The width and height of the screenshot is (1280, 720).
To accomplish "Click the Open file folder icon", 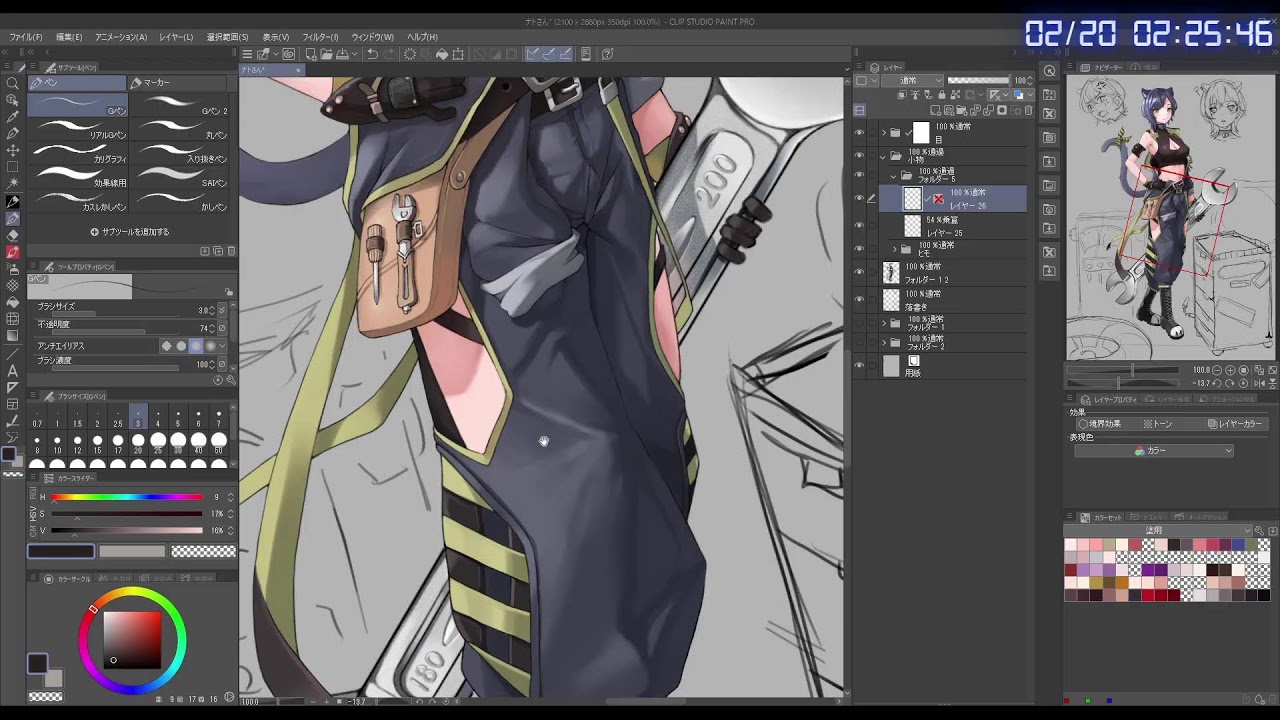I will 326,54.
